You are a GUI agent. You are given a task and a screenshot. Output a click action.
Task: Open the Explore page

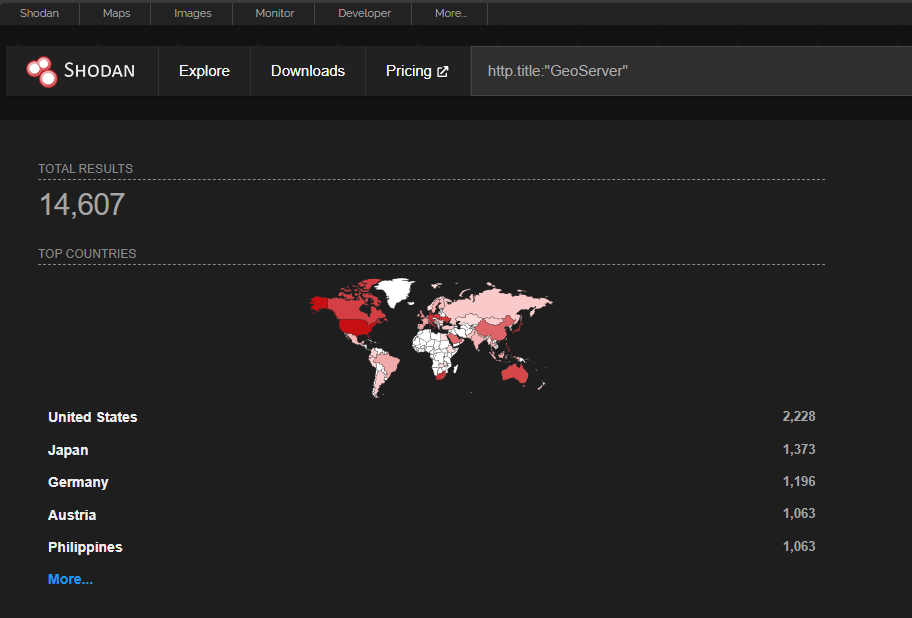click(x=204, y=71)
